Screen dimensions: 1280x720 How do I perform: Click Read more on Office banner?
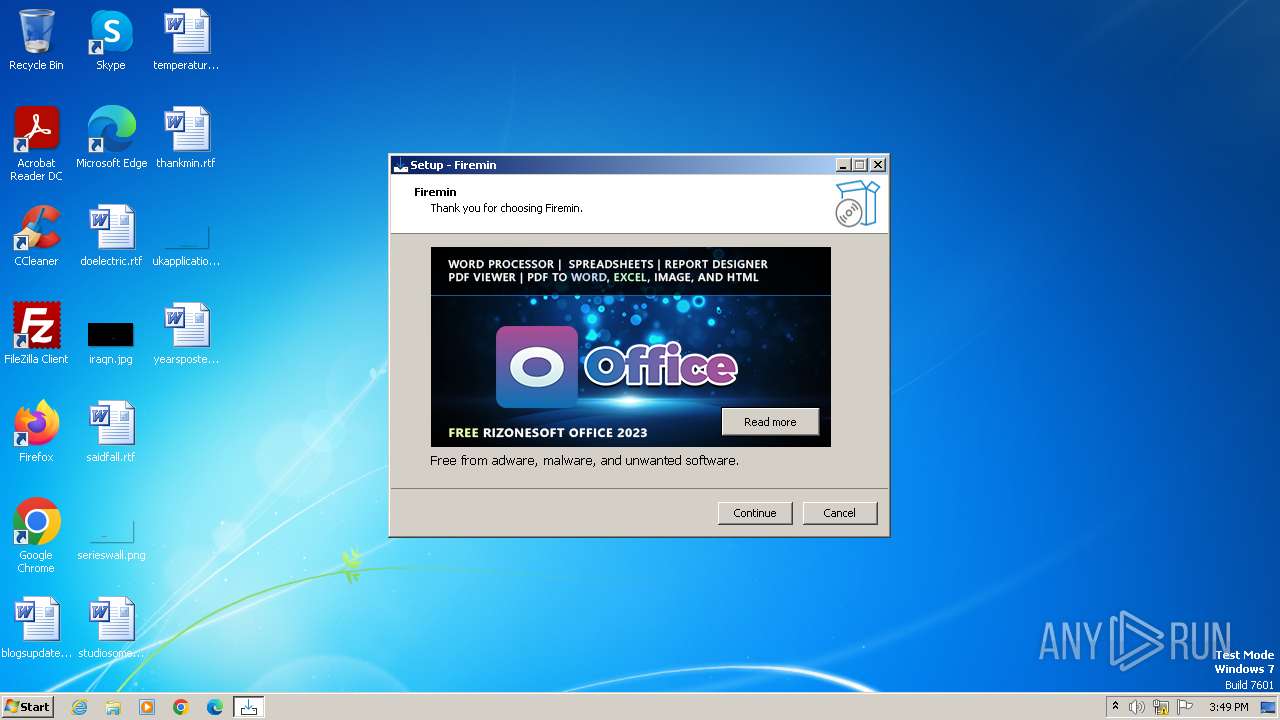click(770, 422)
